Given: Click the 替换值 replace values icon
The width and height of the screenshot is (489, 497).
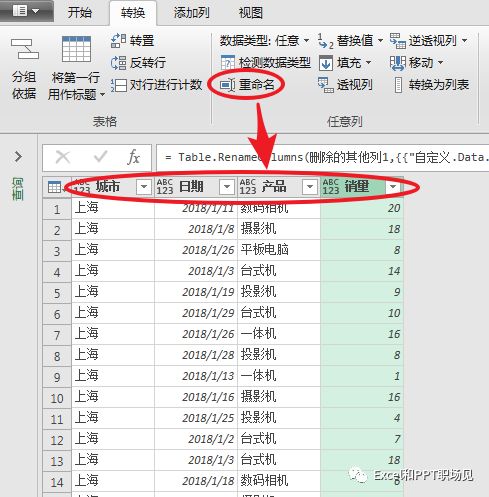Looking at the screenshot, I should point(325,41).
